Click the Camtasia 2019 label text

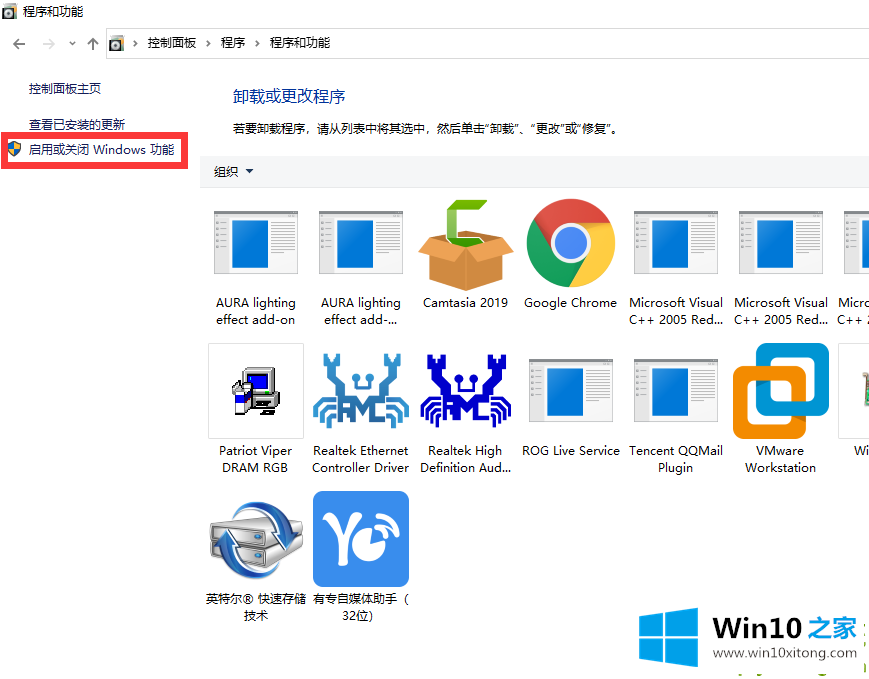(466, 303)
